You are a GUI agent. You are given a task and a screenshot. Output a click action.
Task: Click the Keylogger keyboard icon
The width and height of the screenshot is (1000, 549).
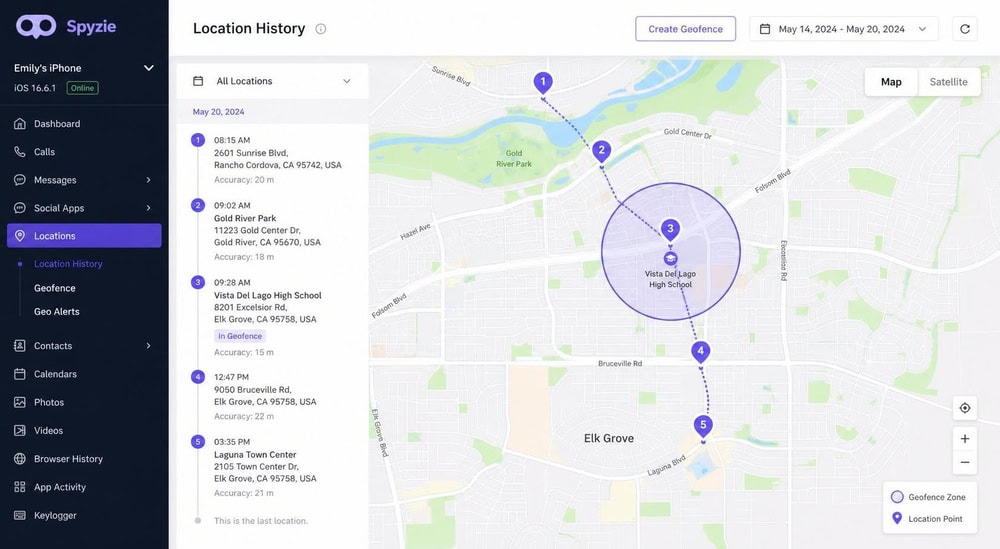coord(20,515)
